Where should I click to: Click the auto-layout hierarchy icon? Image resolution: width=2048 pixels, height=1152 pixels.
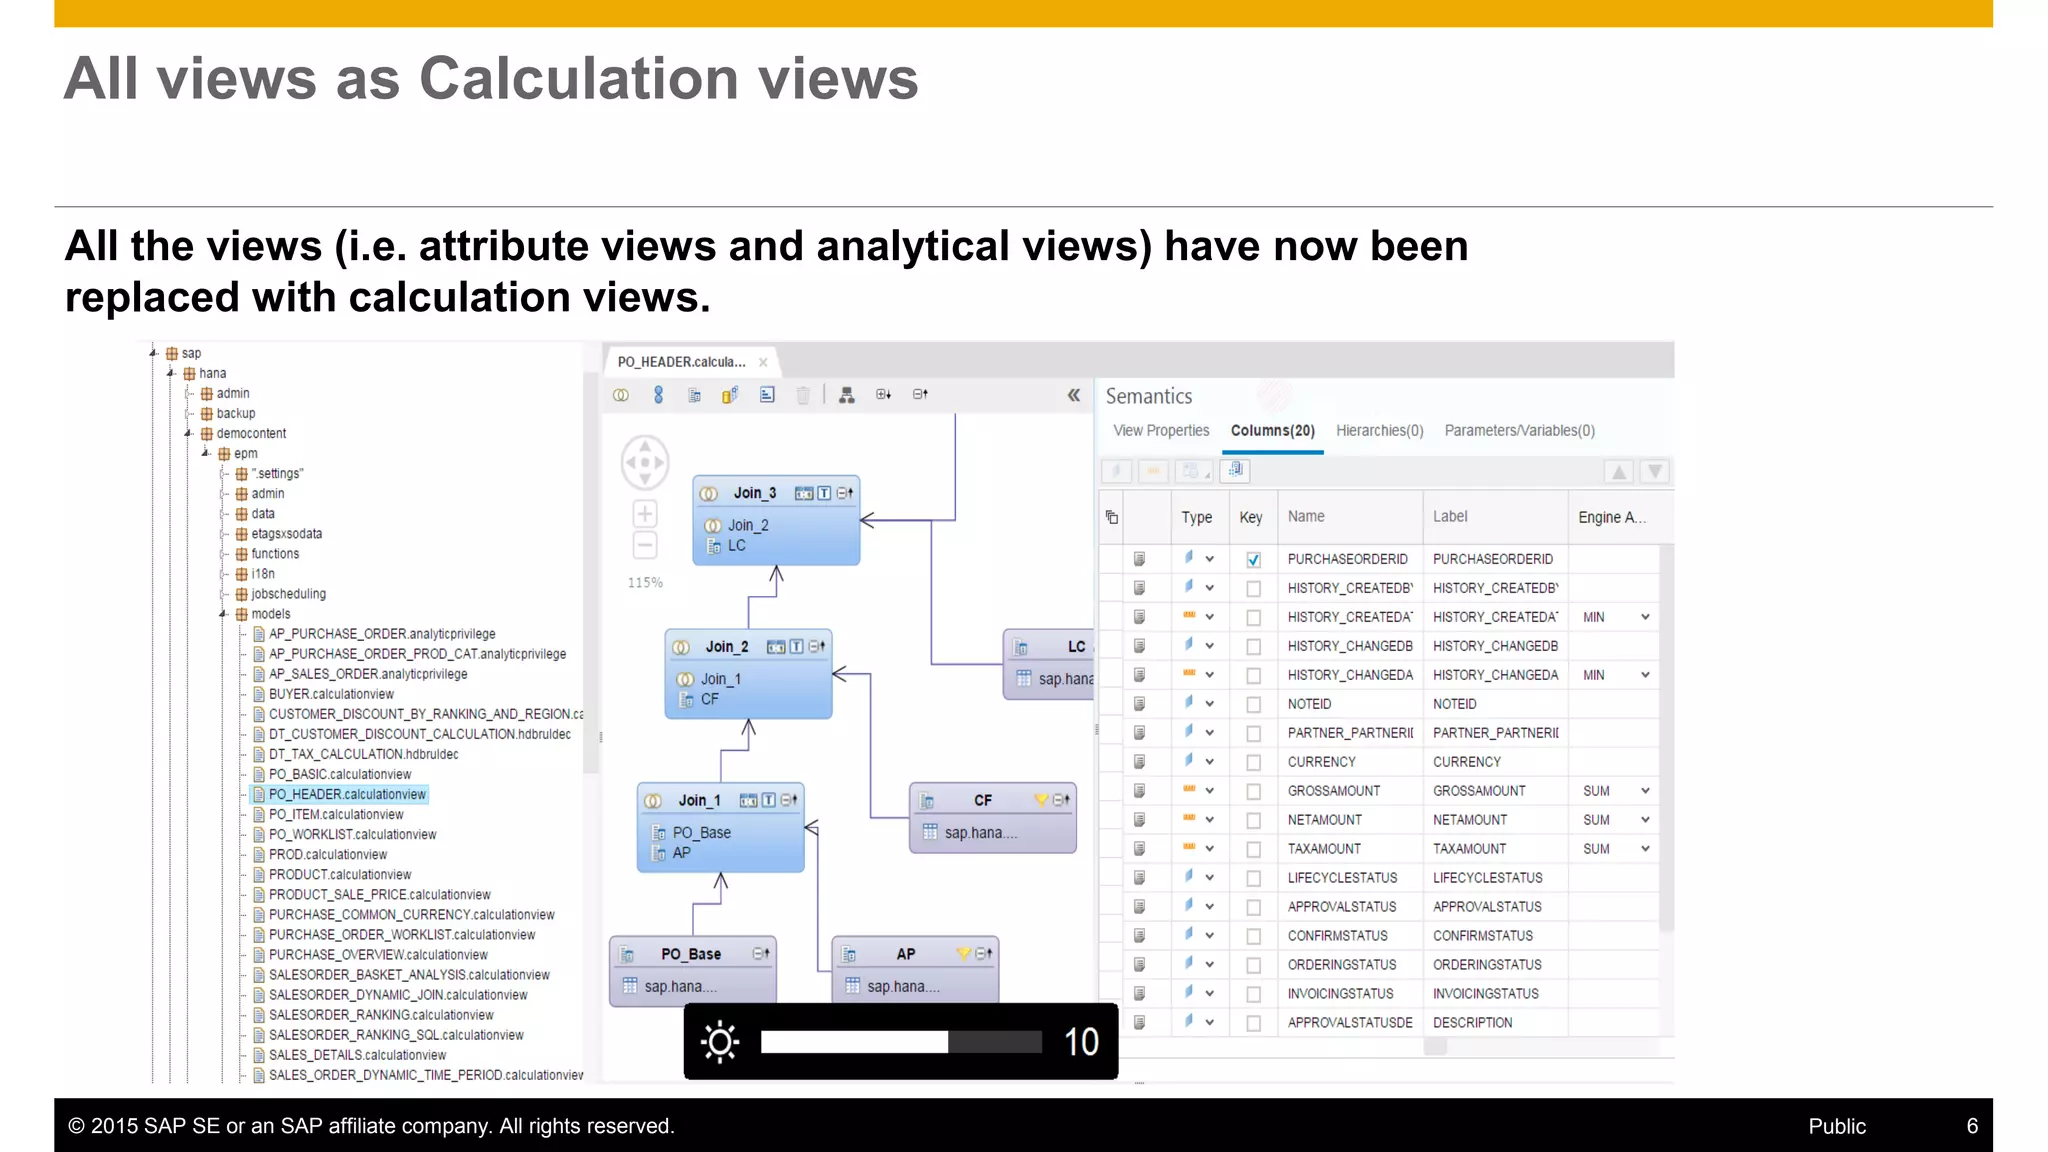coord(847,395)
